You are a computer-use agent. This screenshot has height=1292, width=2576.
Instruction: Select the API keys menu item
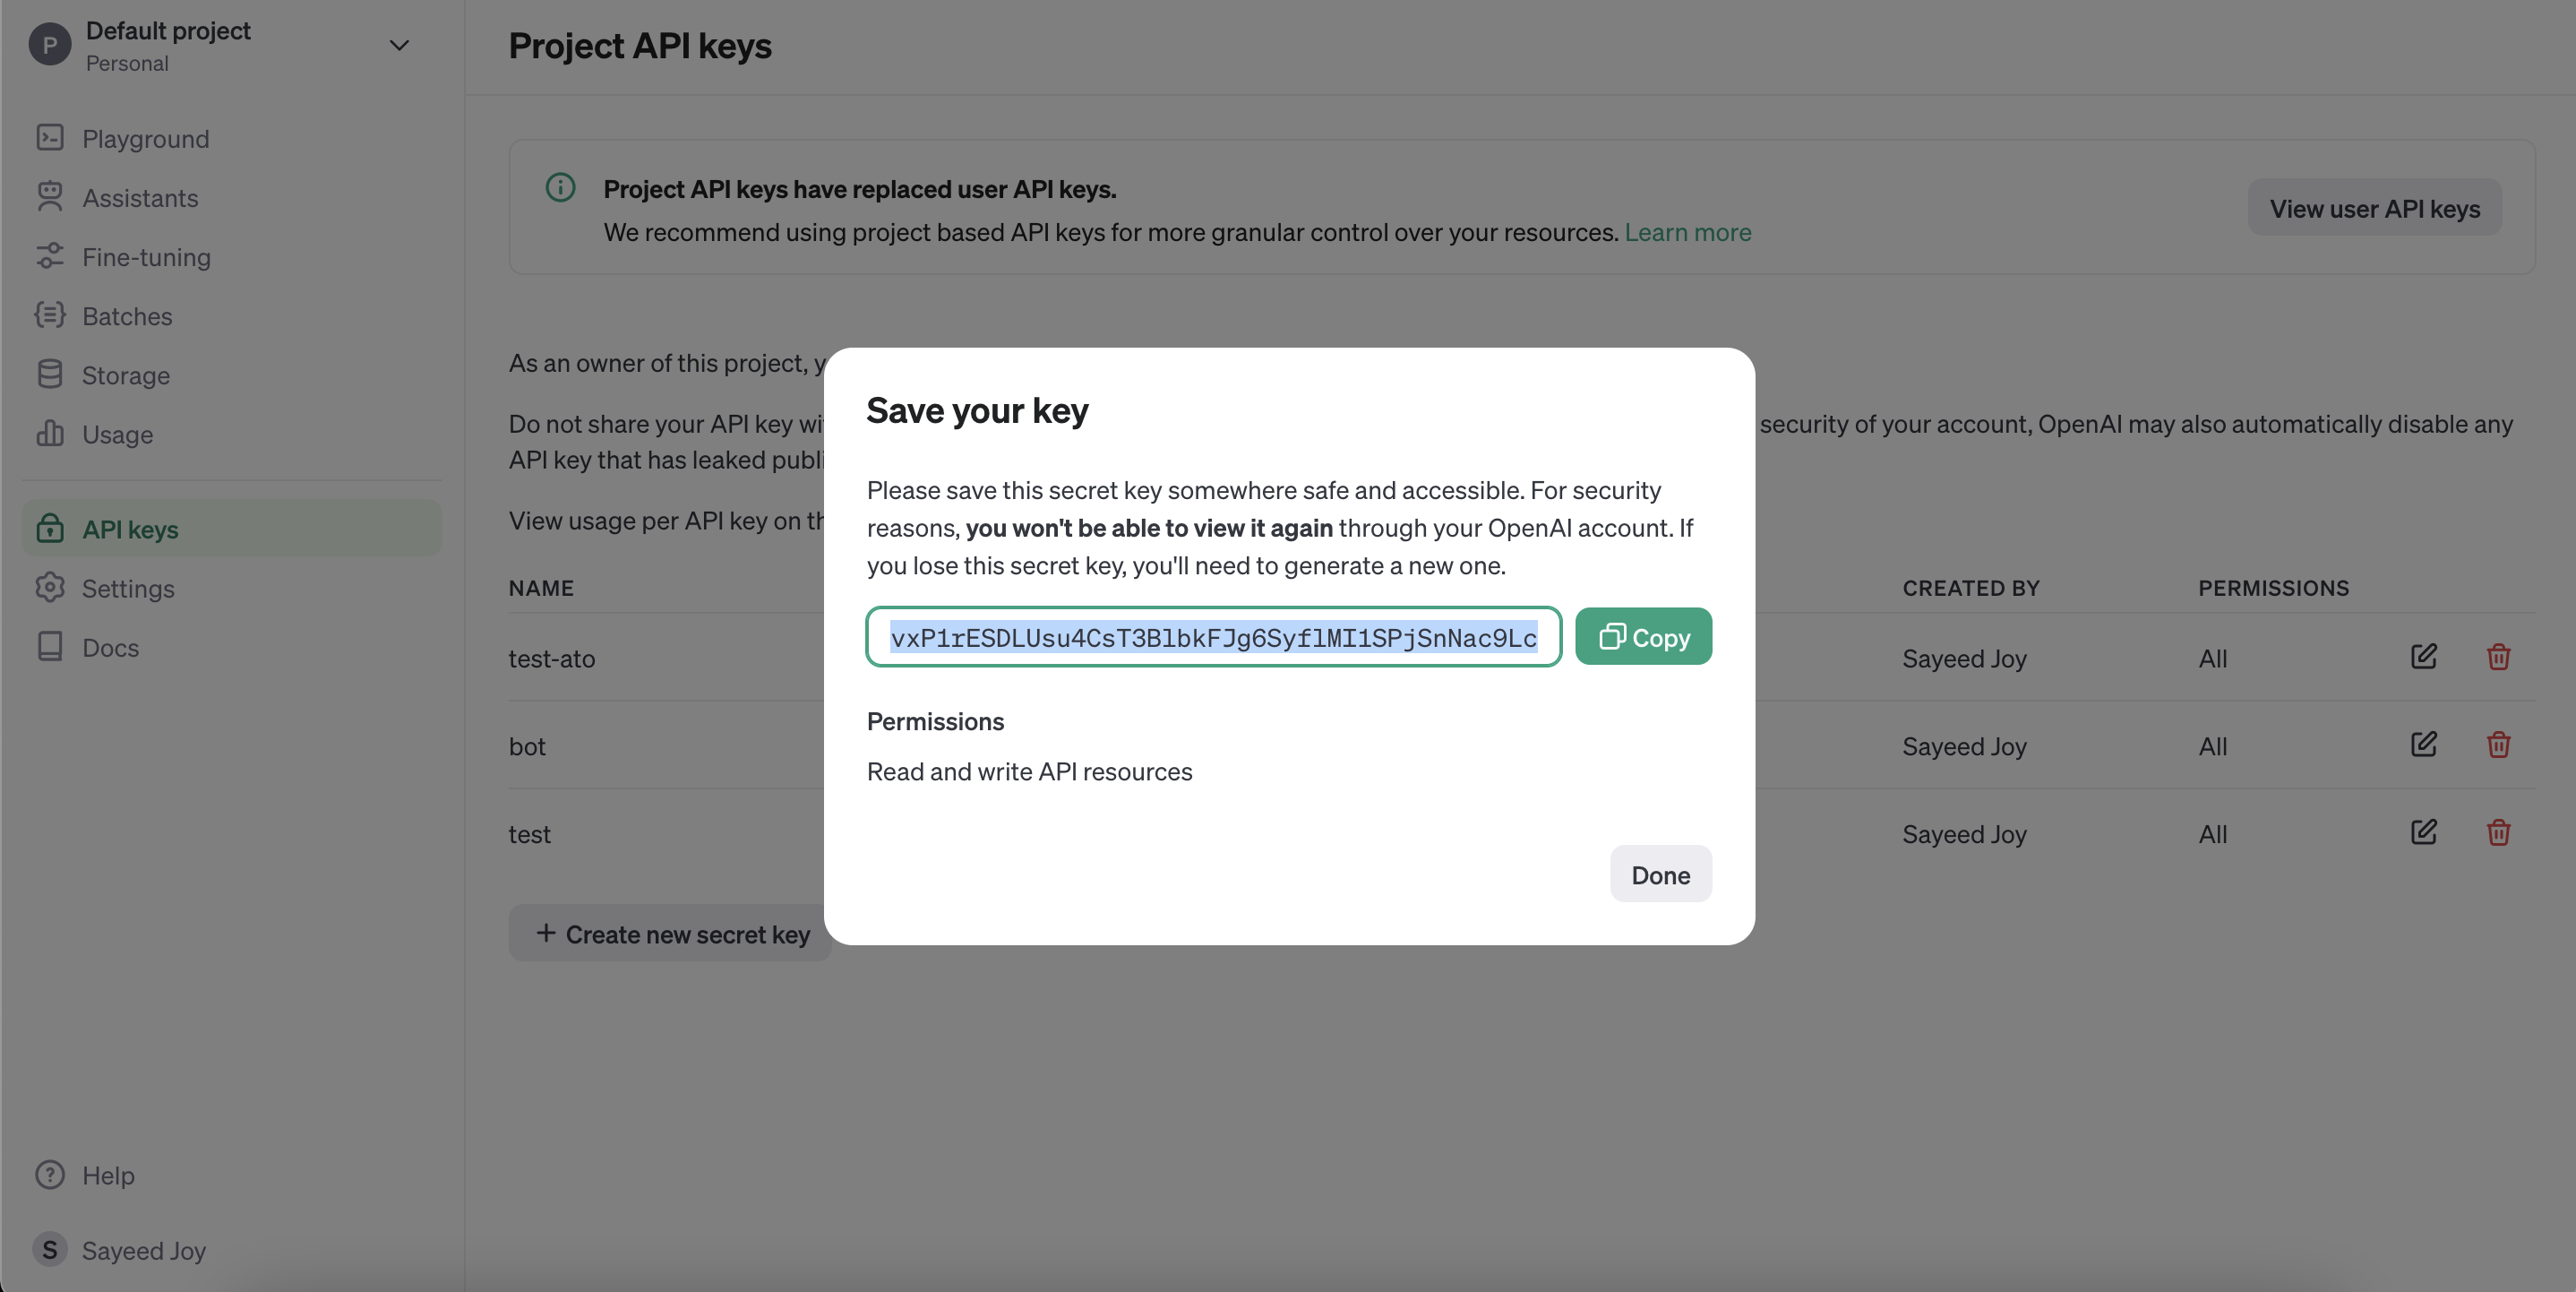pyautogui.click(x=128, y=528)
